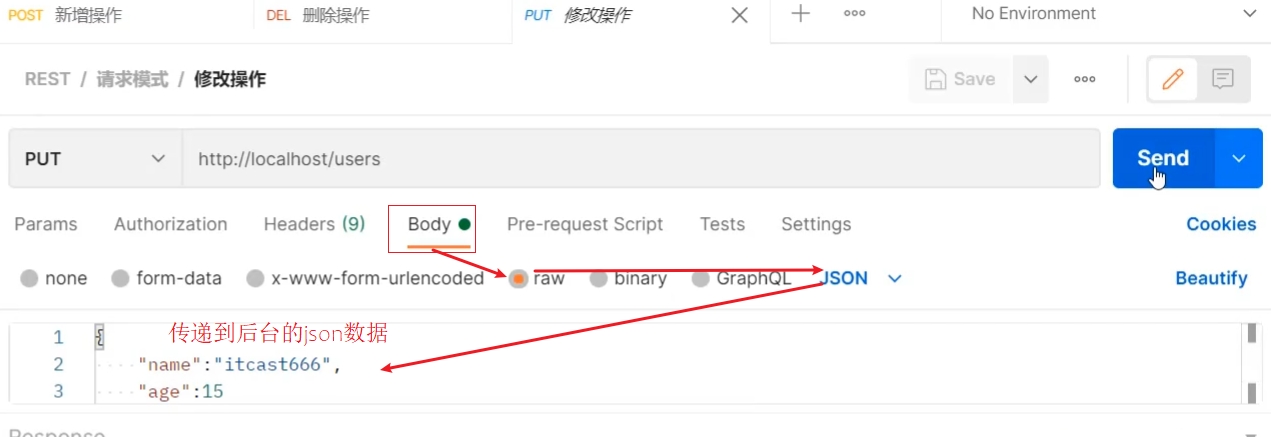This screenshot has width=1271, height=437.
Task: Open the request's more actions ellipsis
Action: pos(1084,79)
